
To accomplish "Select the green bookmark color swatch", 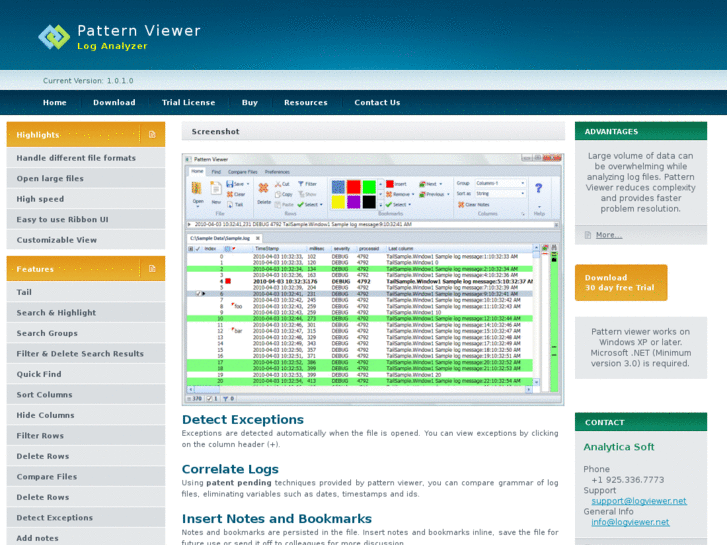I will point(369,187).
